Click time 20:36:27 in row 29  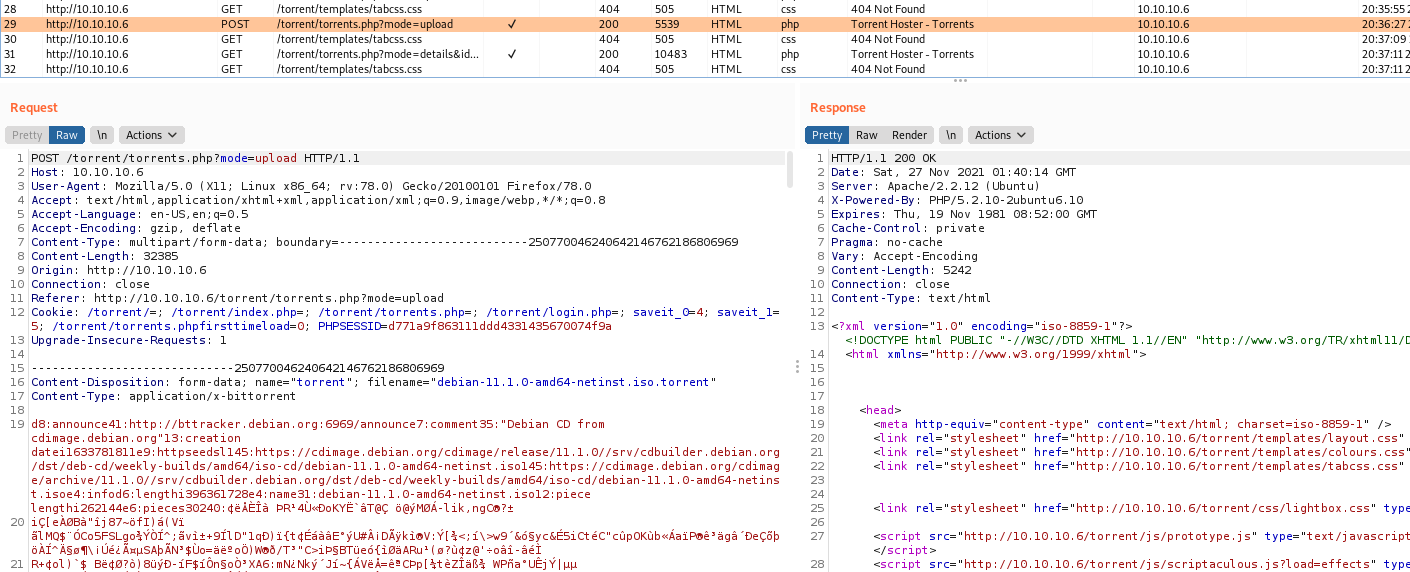pyautogui.click(x=1385, y=24)
